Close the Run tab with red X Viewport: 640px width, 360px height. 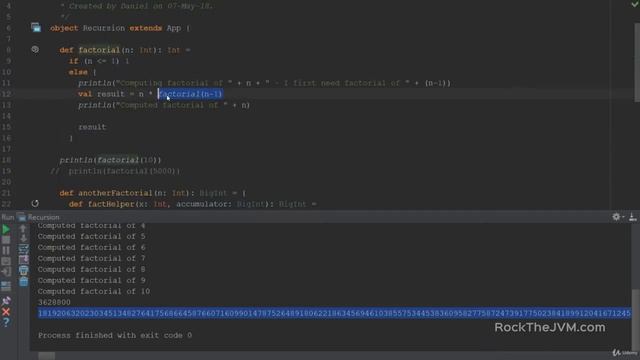[6, 312]
